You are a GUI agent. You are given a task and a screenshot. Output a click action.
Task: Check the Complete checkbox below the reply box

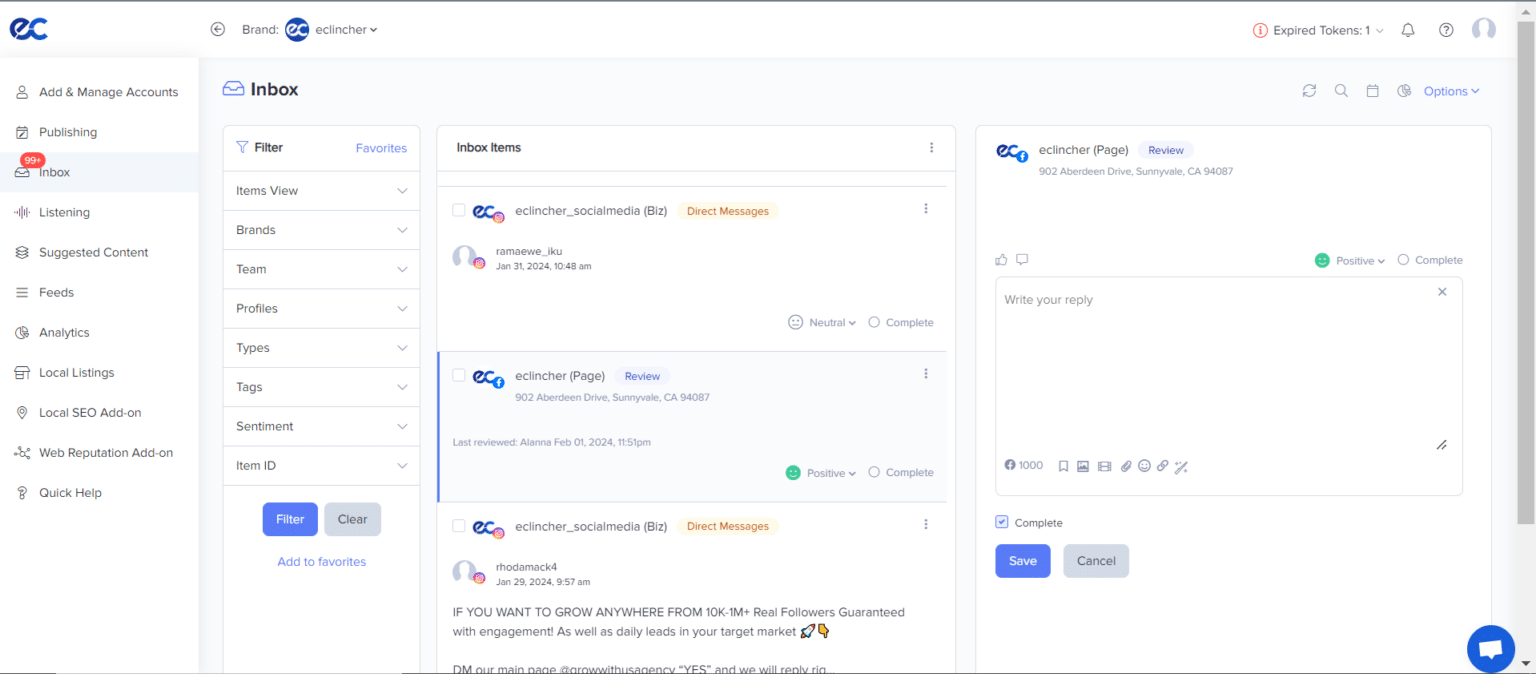[1001, 521]
